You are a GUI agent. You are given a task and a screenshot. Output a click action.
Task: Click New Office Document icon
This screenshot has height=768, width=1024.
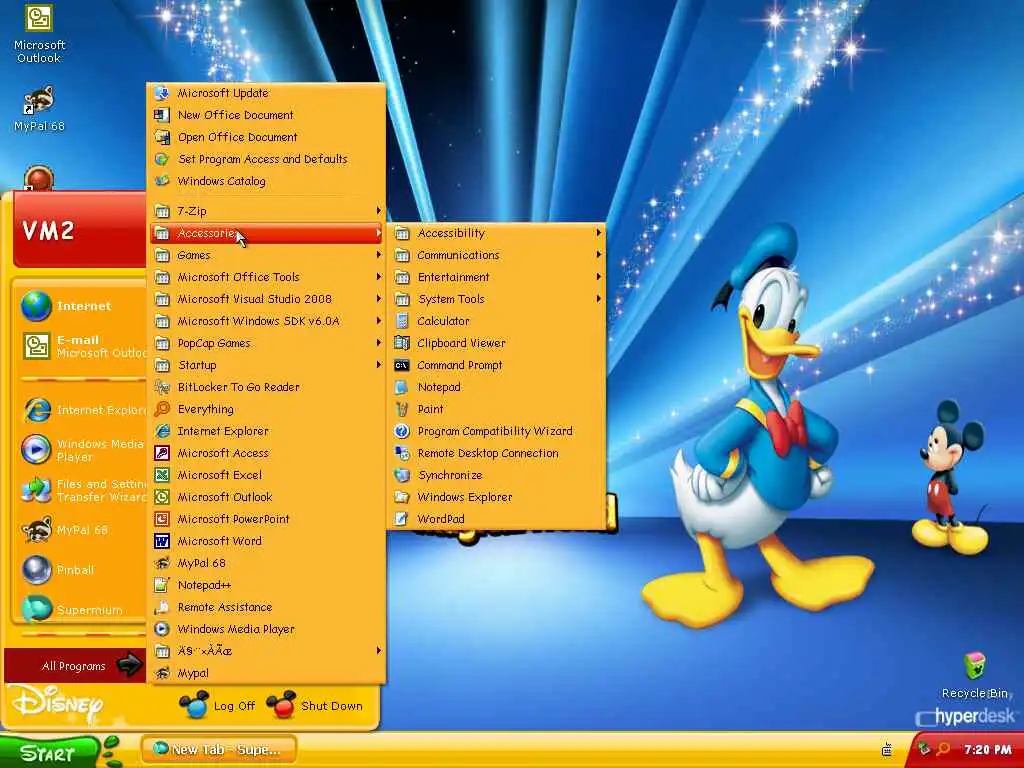161,115
